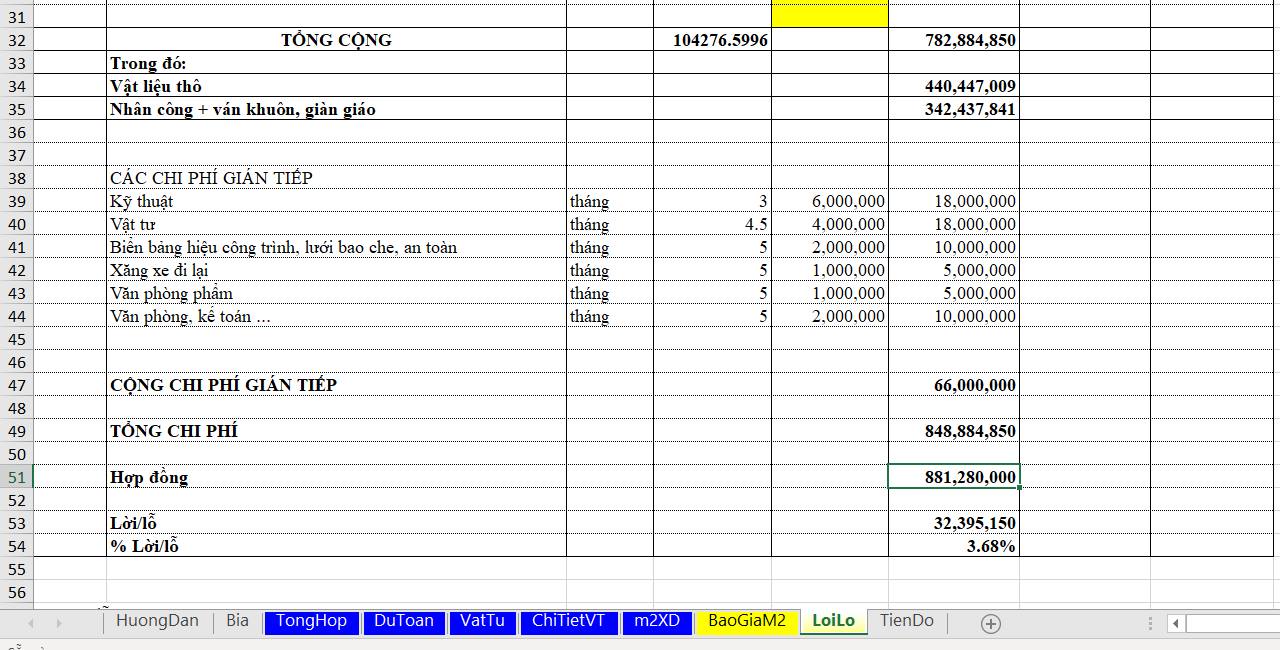Click the tab bar splitter dots handle
The width and height of the screenshot is (1280, 650).
point(1150,624)
